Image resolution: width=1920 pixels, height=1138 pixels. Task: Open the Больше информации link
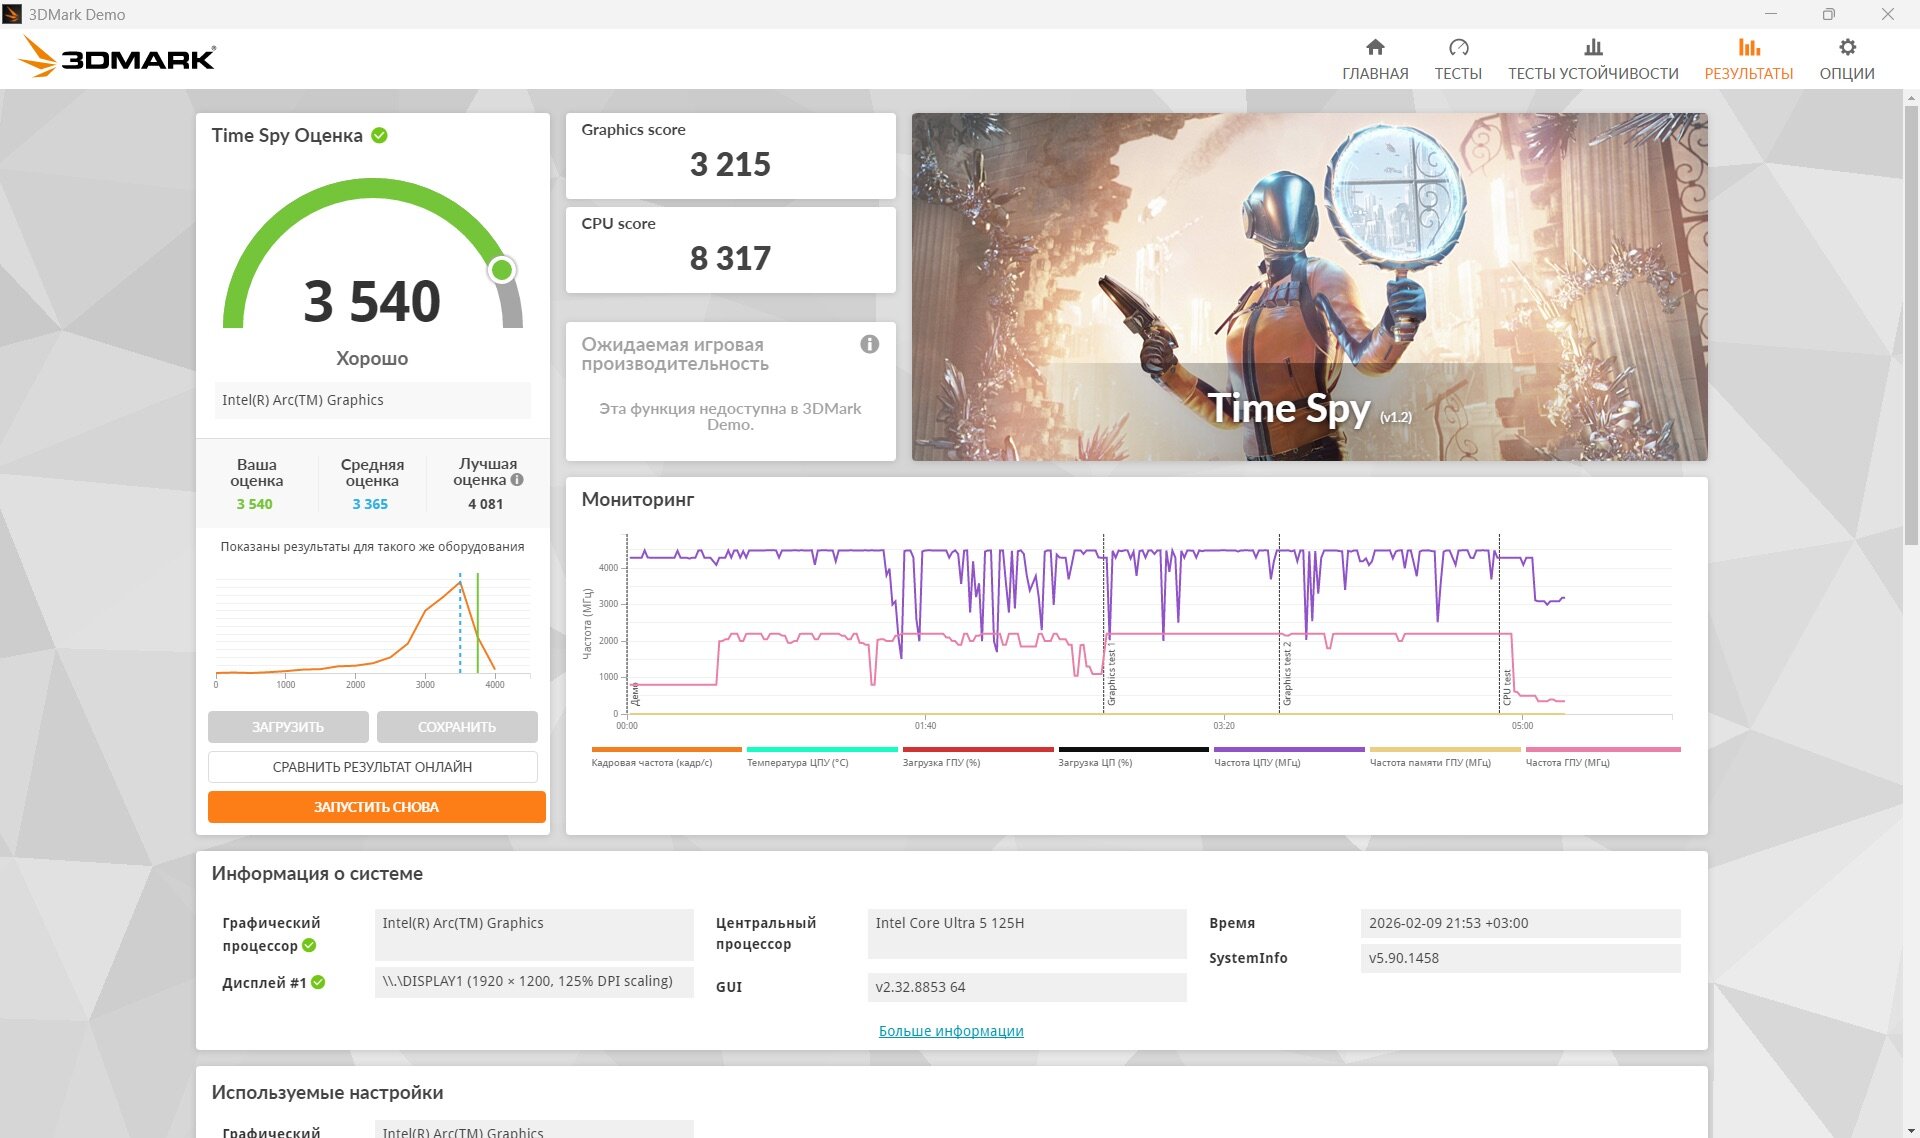pos(951,1031)
